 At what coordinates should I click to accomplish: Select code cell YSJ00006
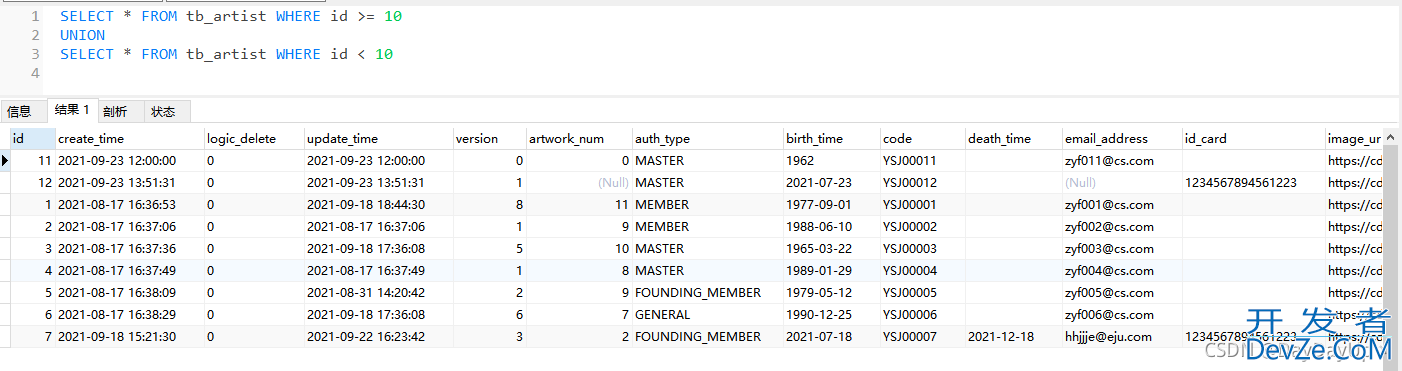point(922,314)
